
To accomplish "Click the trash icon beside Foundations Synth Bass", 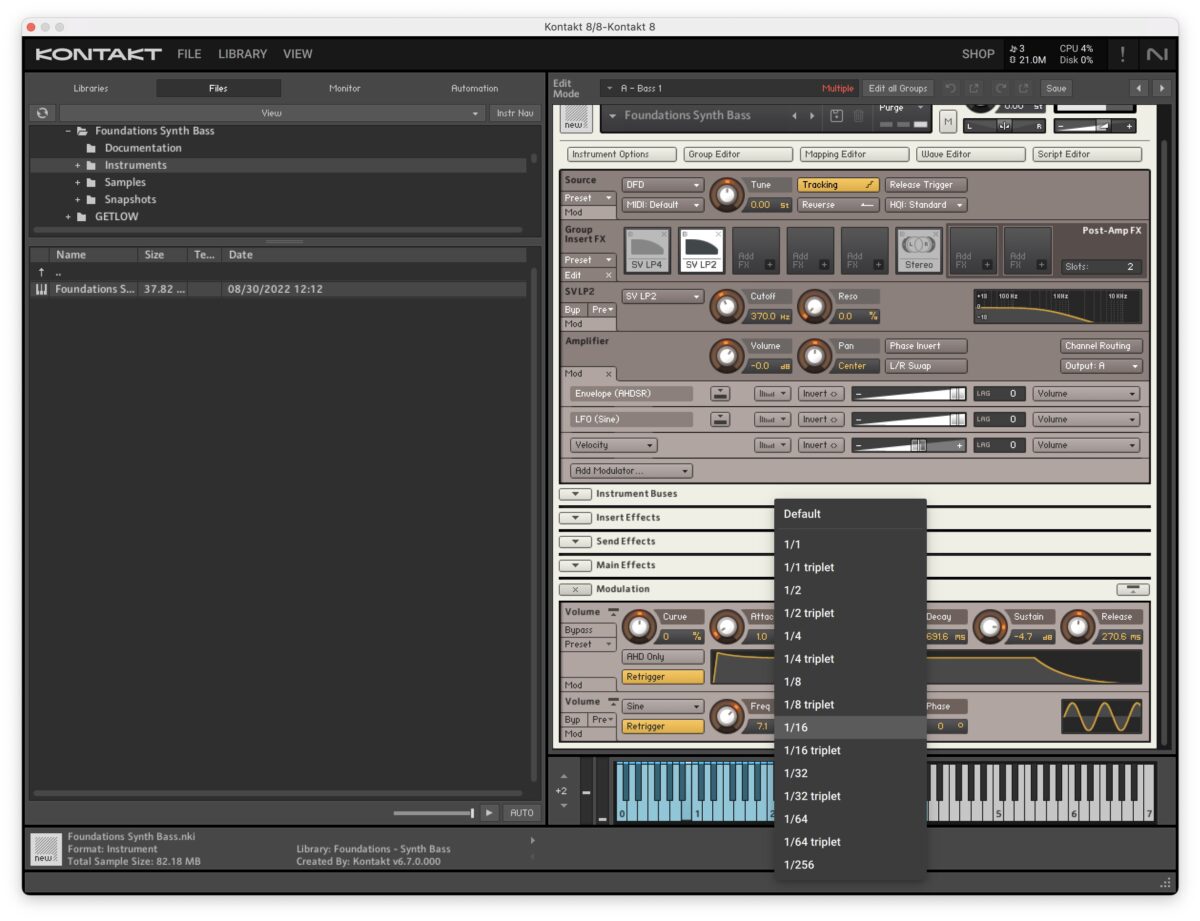I will click(x=858, y=116).
